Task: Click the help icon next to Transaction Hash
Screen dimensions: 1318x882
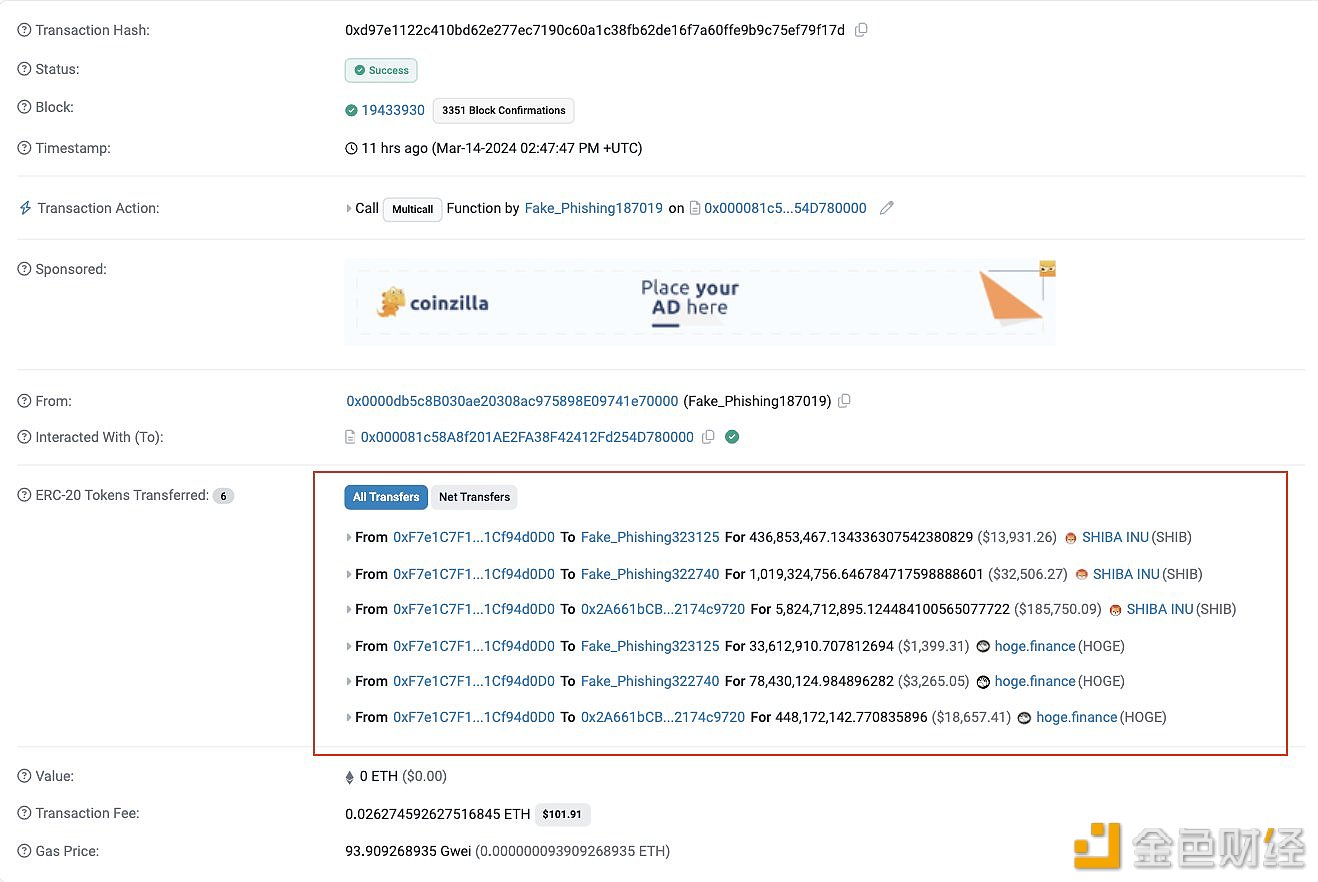Action: click(24, 31)
